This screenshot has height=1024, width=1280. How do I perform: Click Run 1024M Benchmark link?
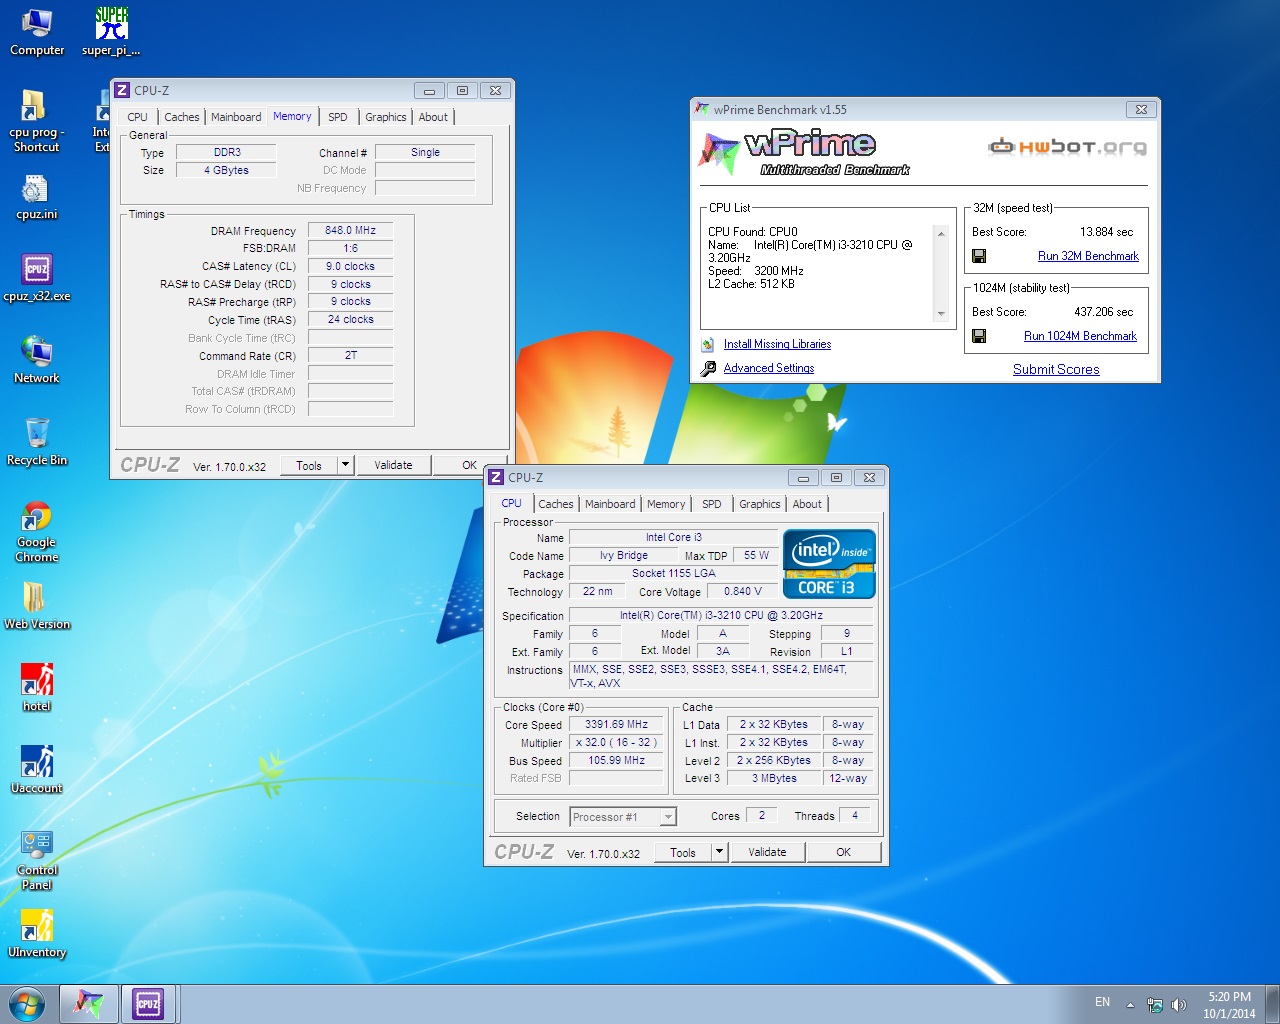point(1080,336)
